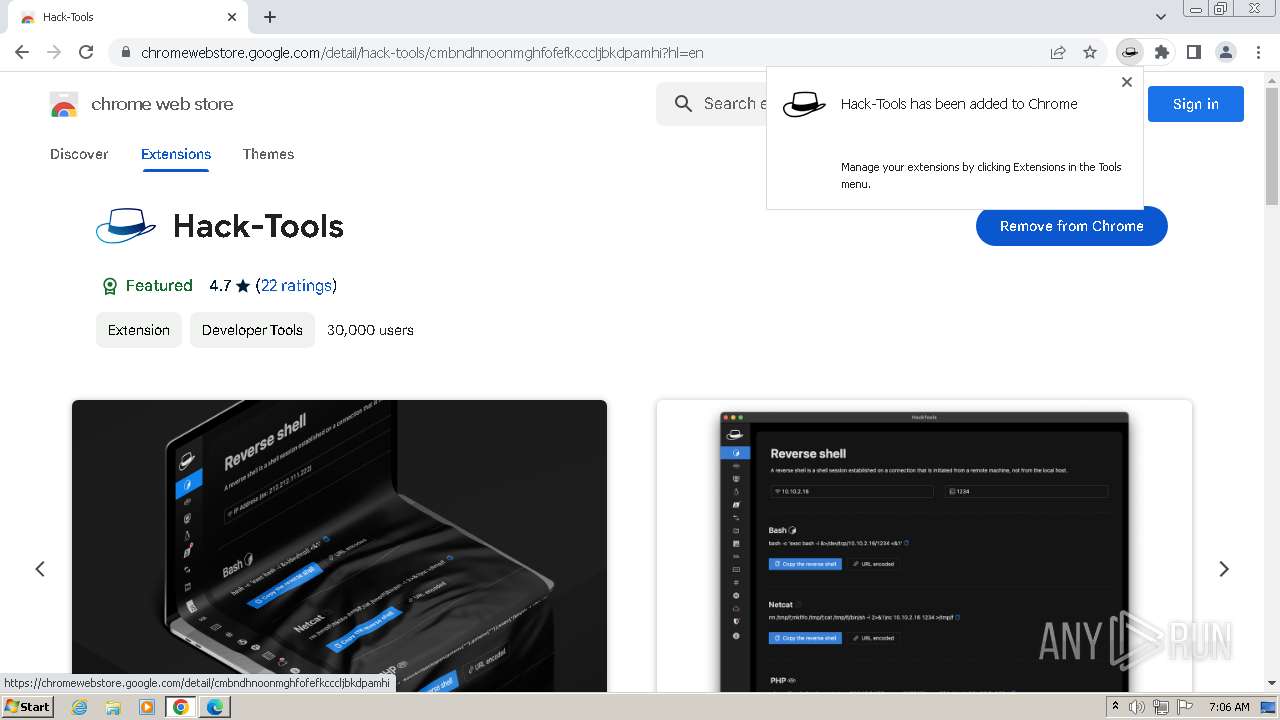Viewport: 1280px width, 720px height.
Task: Open File Explorer from taskbar
Action: pyautogui.click(x=113, y=707)
